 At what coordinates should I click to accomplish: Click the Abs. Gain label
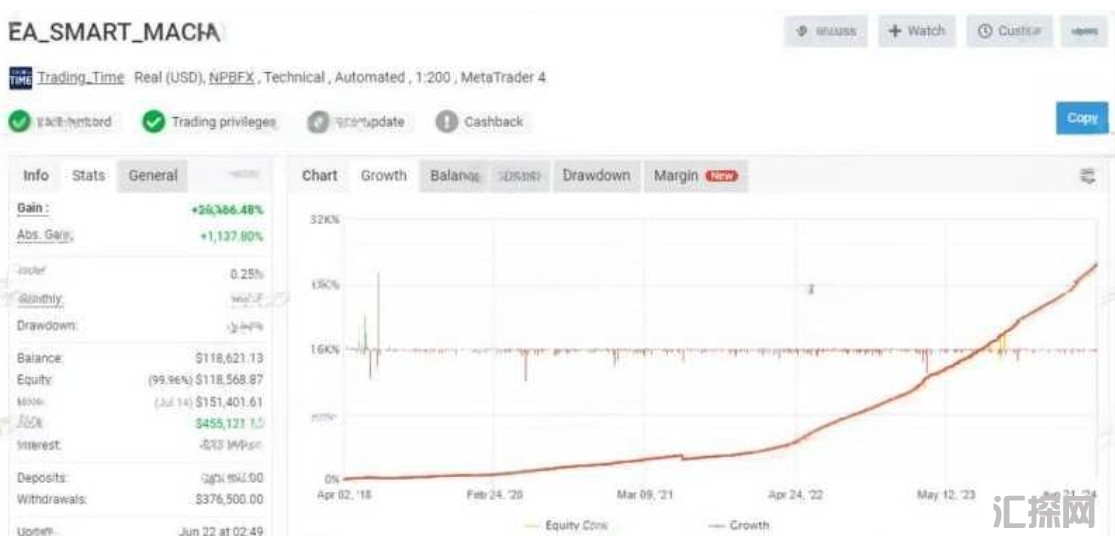pos(45,235)
